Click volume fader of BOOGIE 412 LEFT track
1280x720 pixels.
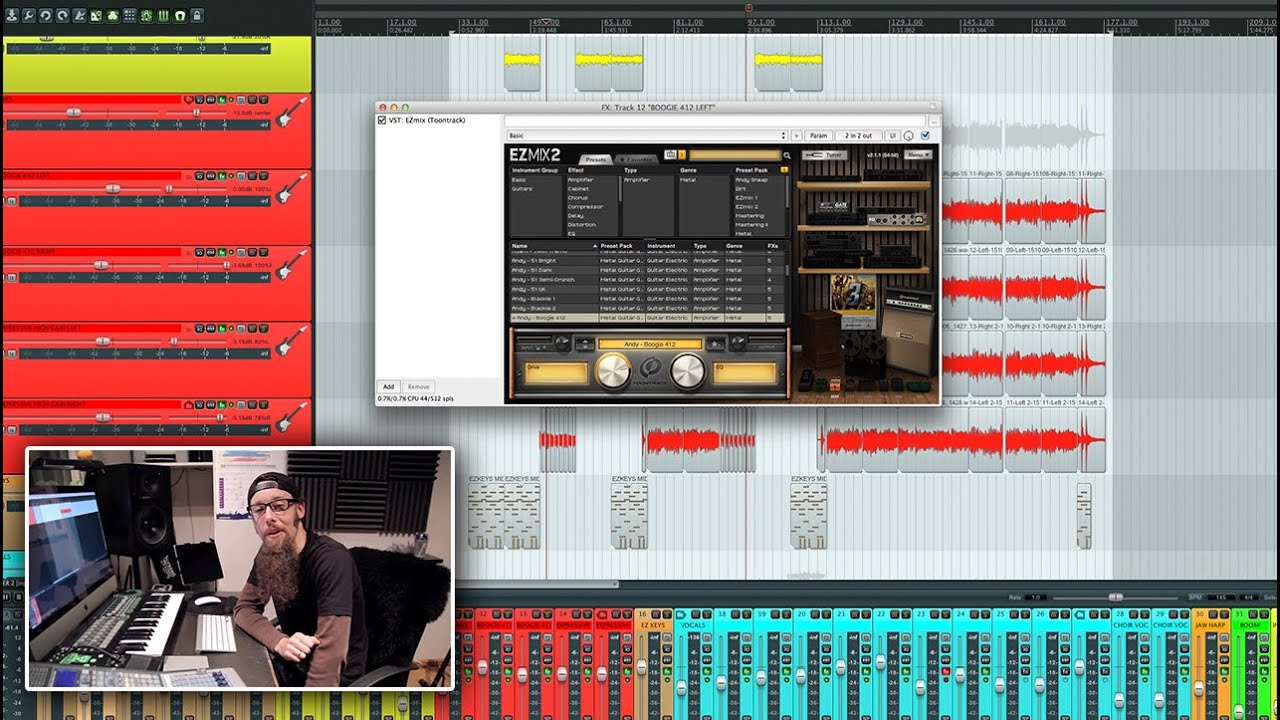(113, 189)
